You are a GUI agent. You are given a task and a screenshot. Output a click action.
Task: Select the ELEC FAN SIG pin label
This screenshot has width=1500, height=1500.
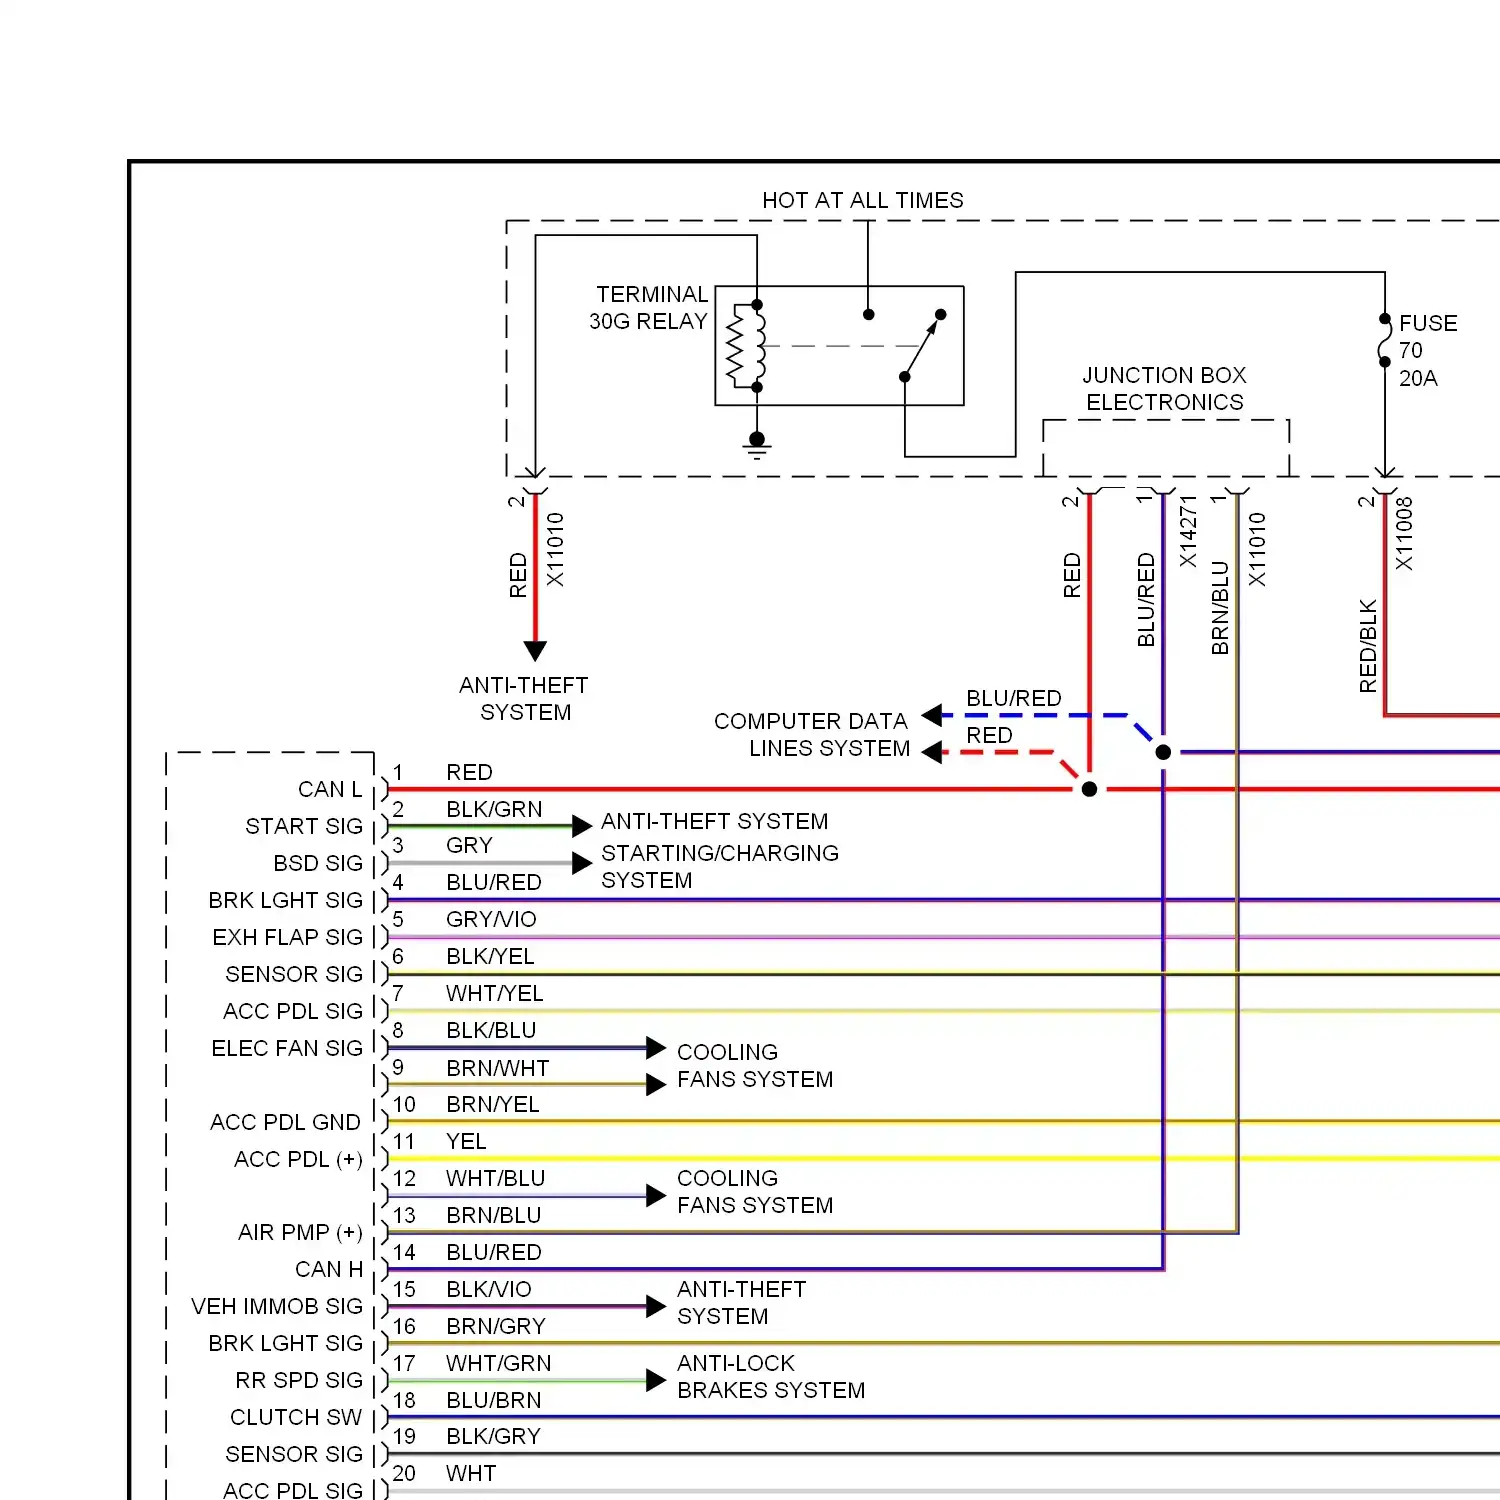(287, 1048)
